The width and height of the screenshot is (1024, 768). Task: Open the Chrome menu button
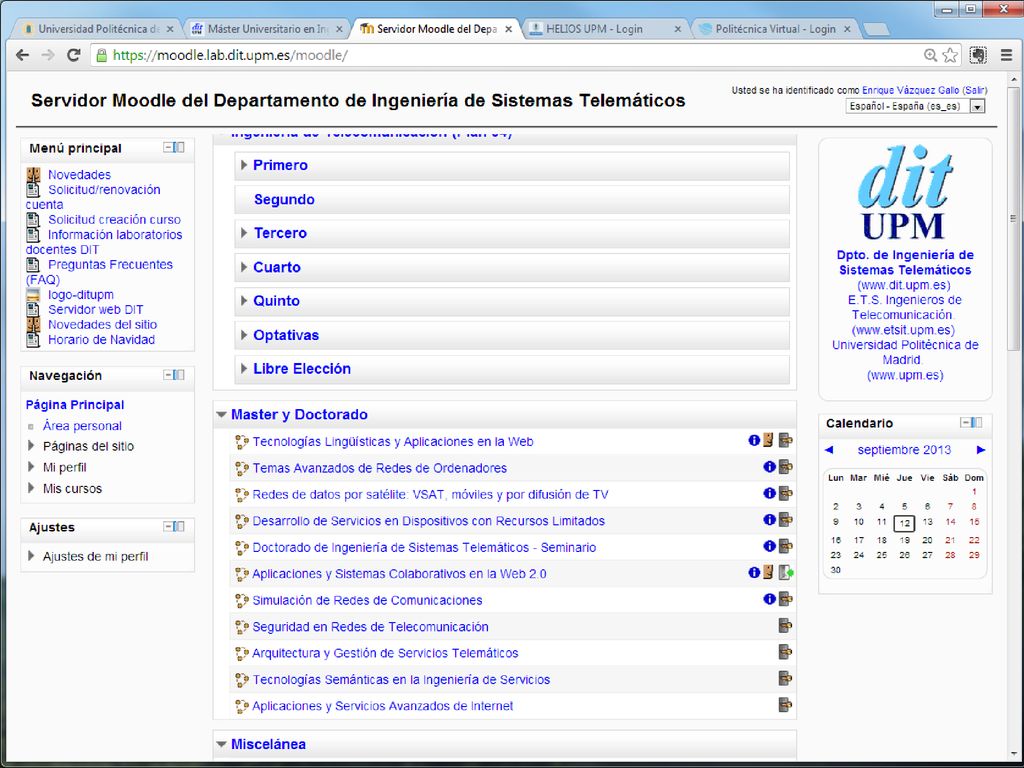click(1006, 56)
